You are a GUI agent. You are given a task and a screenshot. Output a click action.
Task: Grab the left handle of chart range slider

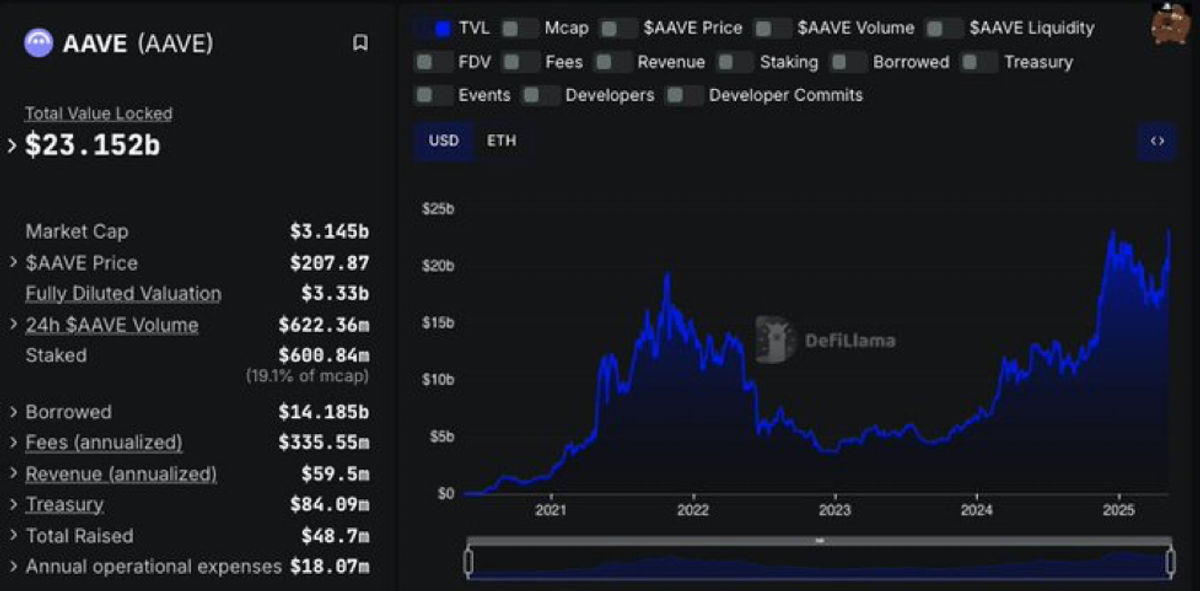pos(468,562)
